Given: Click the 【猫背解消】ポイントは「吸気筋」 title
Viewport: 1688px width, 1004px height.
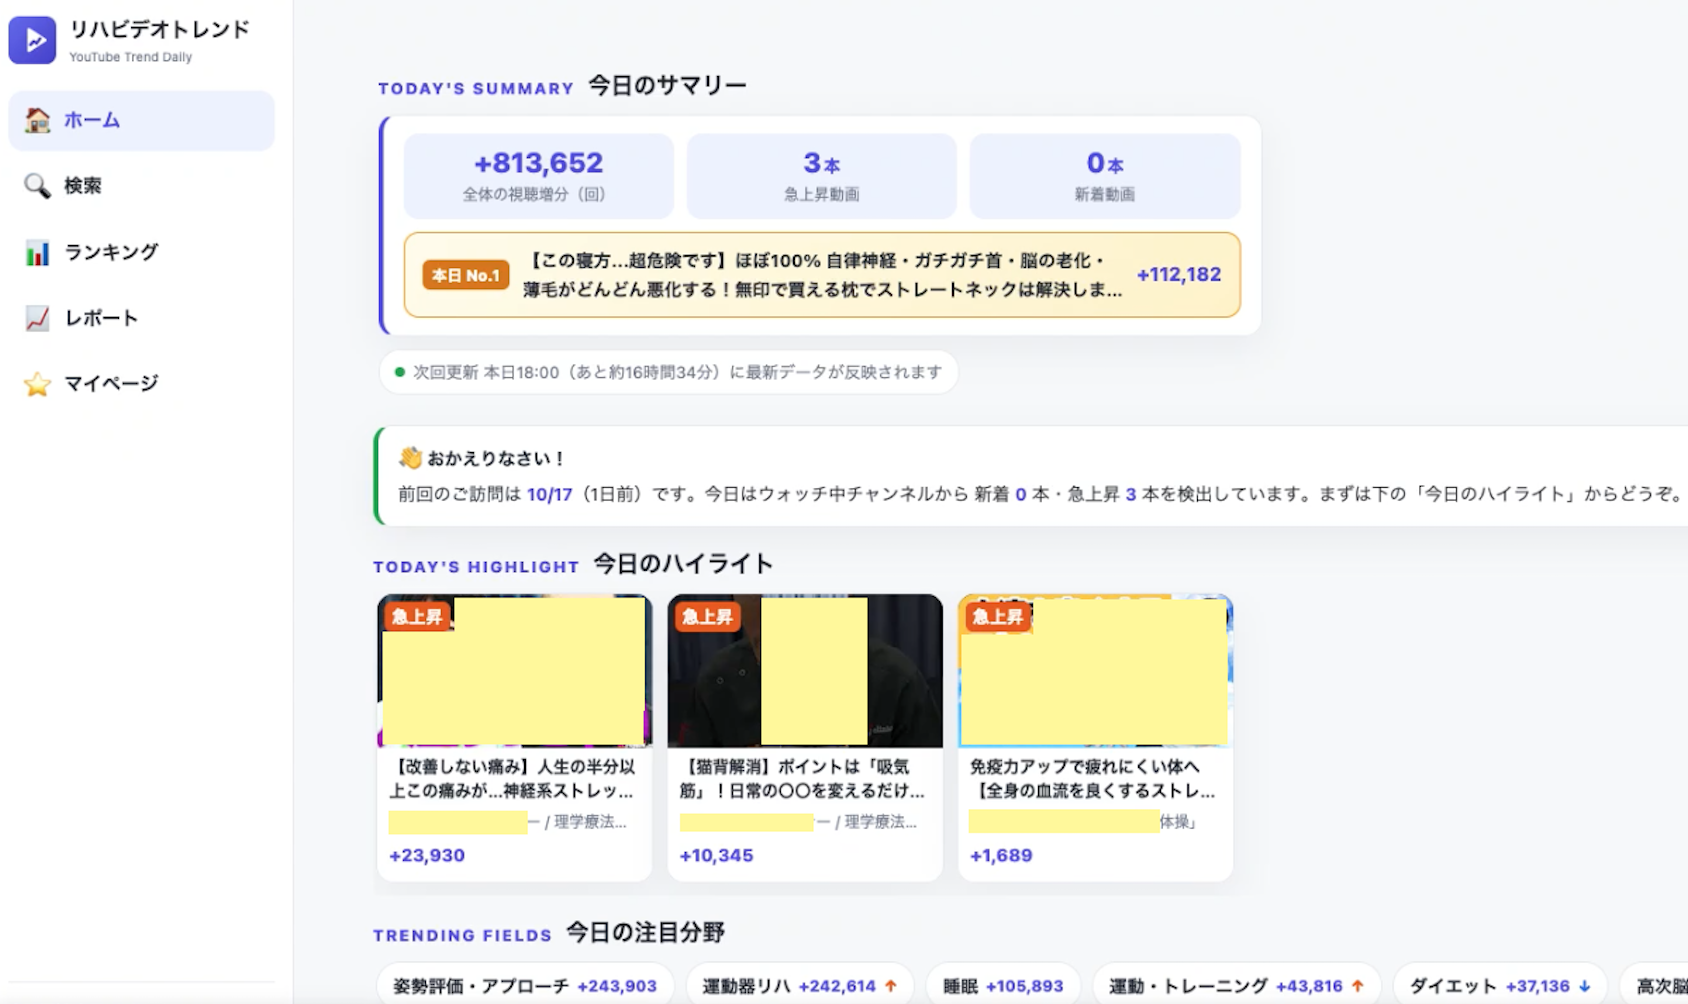Looking at the screenshot, I should (x=802, y=779).
